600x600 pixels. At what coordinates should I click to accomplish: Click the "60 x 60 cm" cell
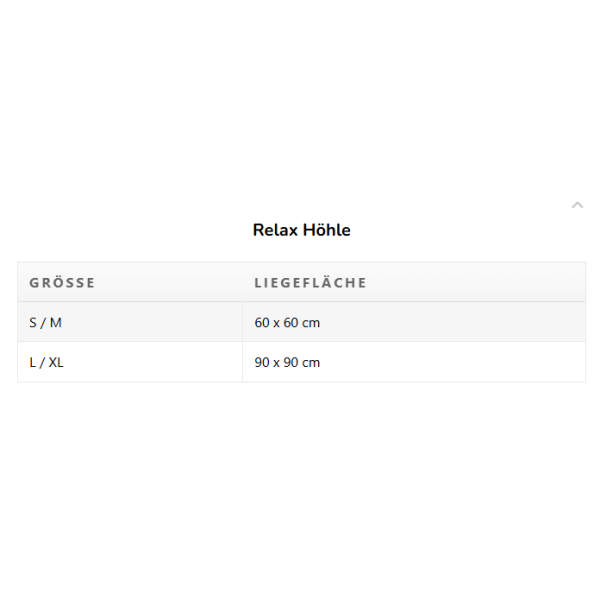tap(287, 323)
